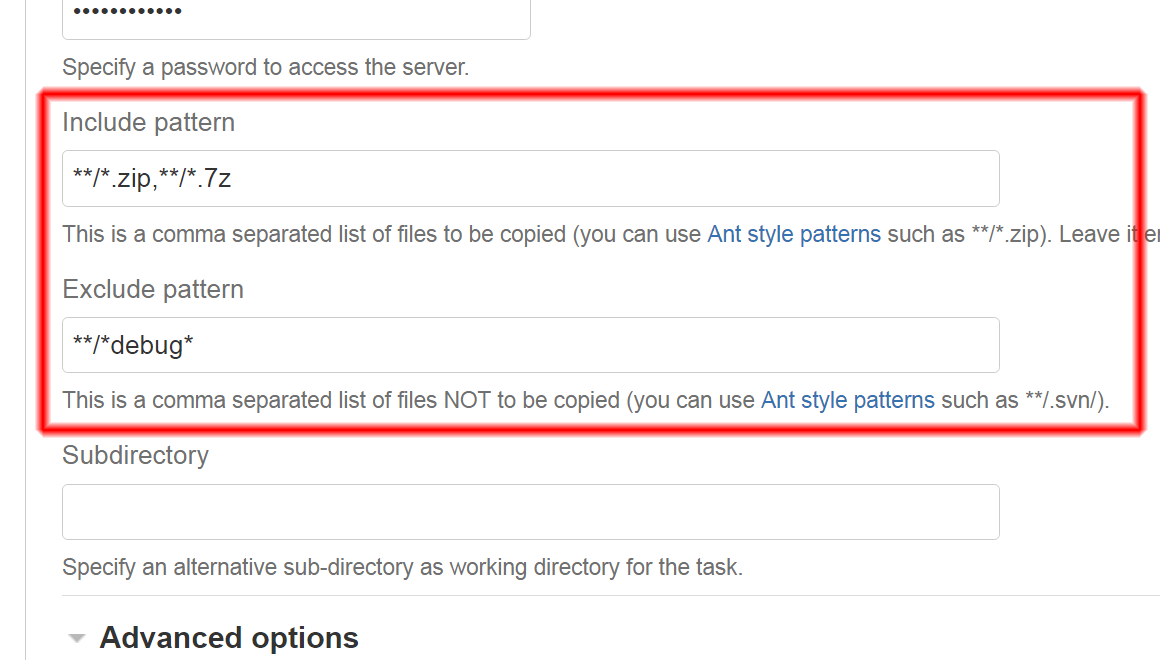Expand the Advanced options disclosure triangle
This screenshot has height=660, width=1160.
(76, 638)
